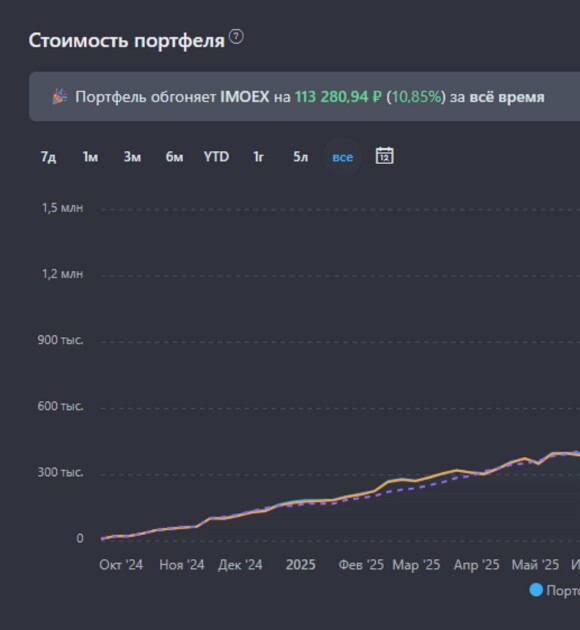Choose the 1г period

click(x=258, y=157)
